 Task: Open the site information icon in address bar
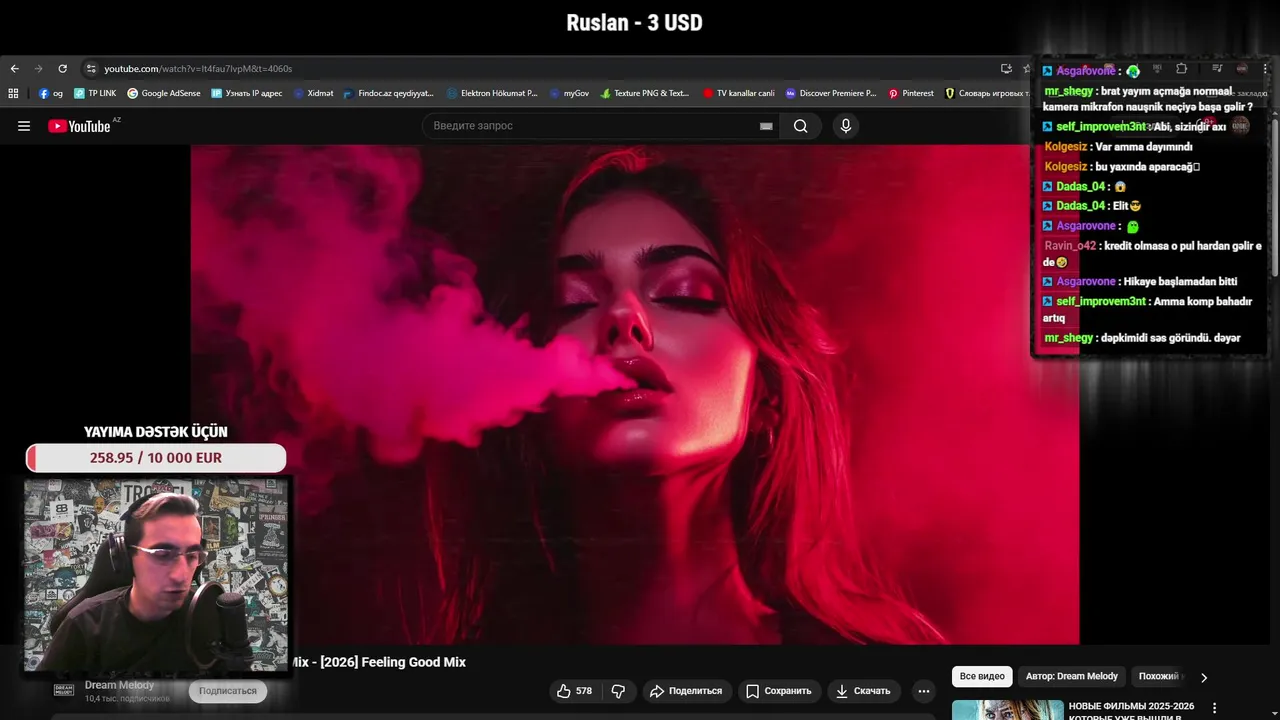coord(91,69)
